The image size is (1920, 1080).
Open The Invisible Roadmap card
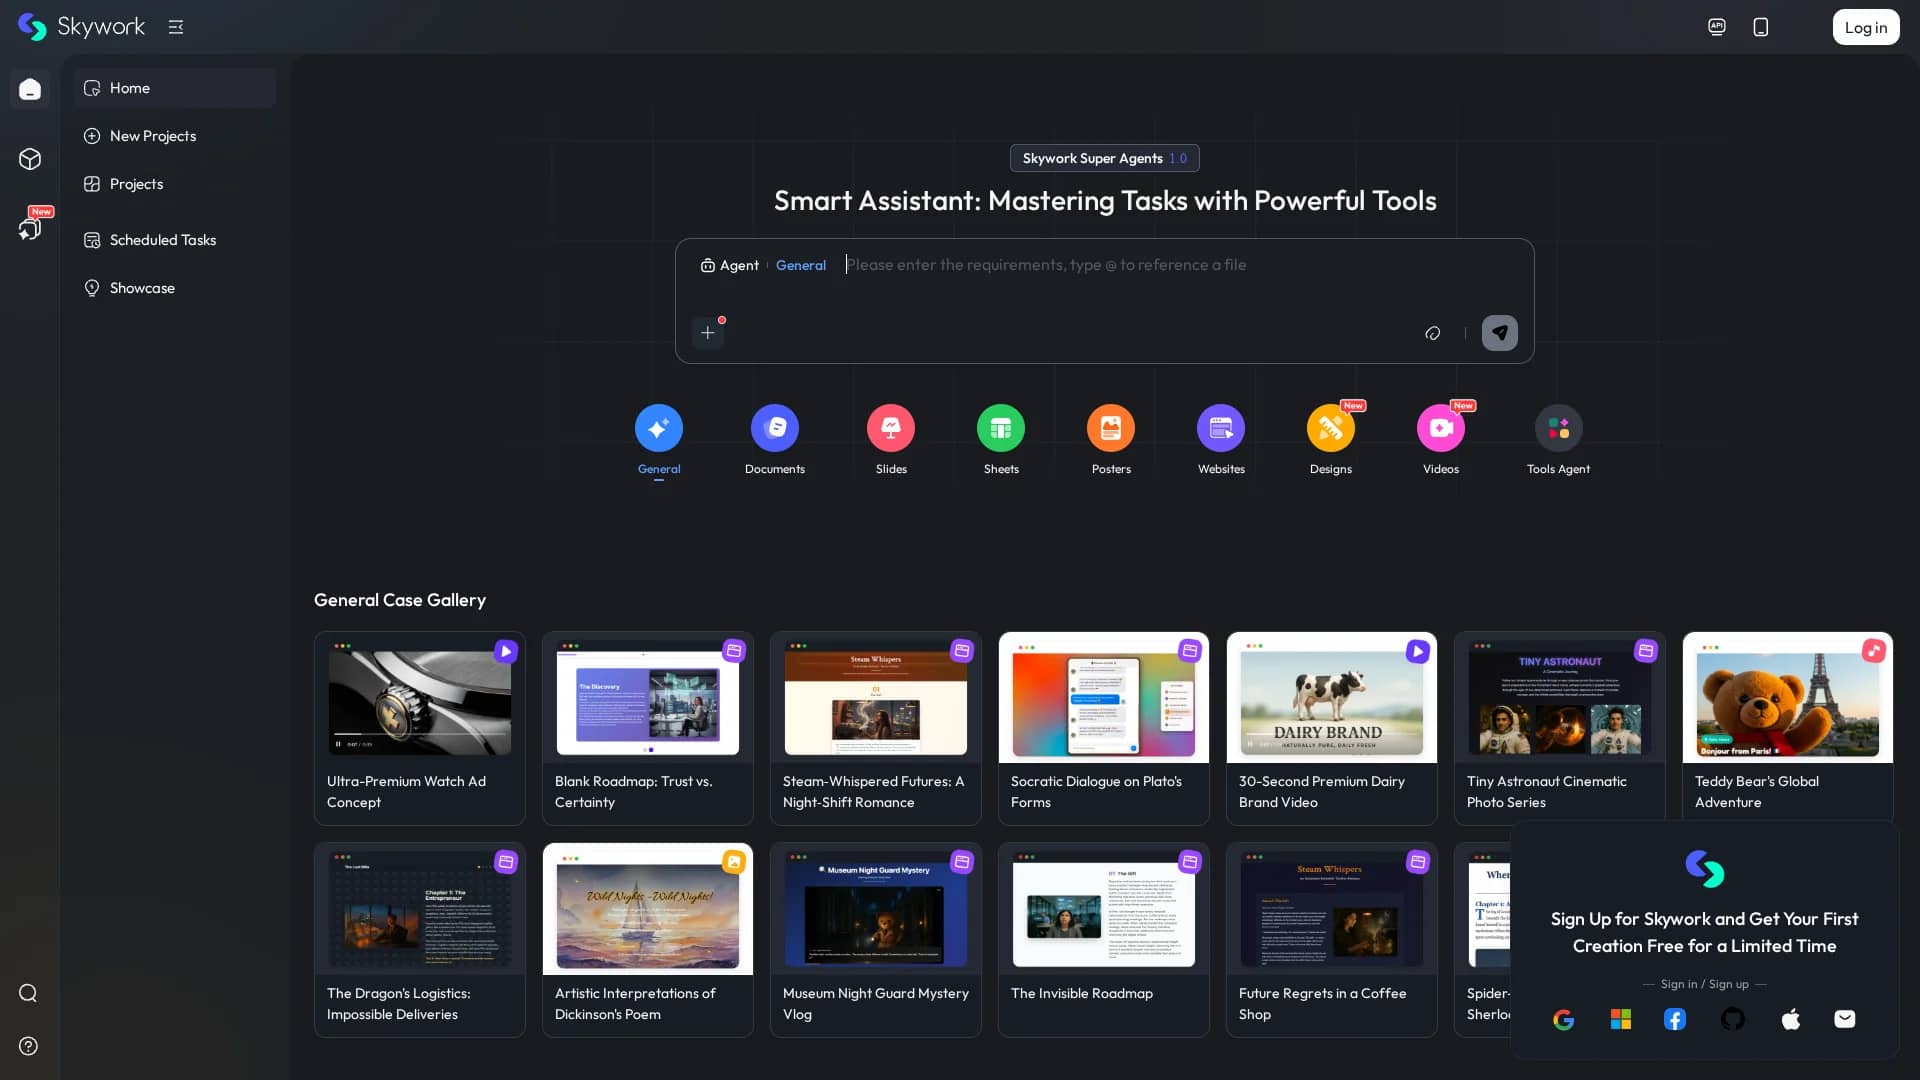coord(1104,940)
